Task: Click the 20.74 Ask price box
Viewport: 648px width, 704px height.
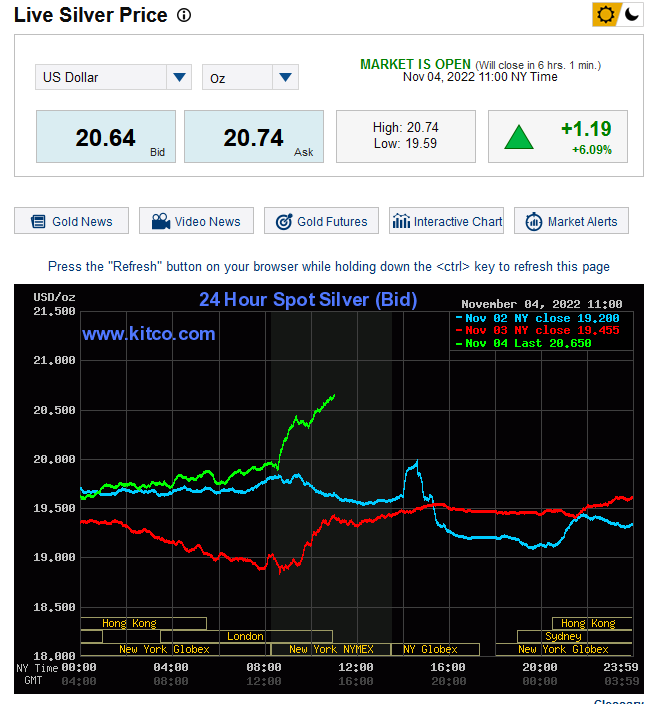Action: coord(254,136)
